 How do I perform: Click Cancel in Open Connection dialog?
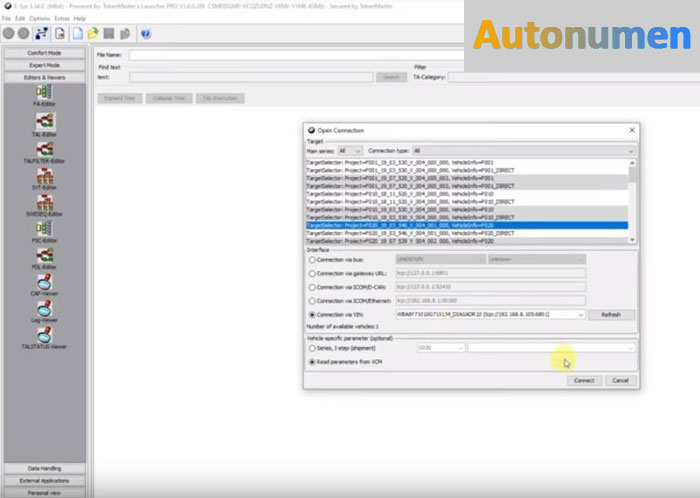(620, 381)
